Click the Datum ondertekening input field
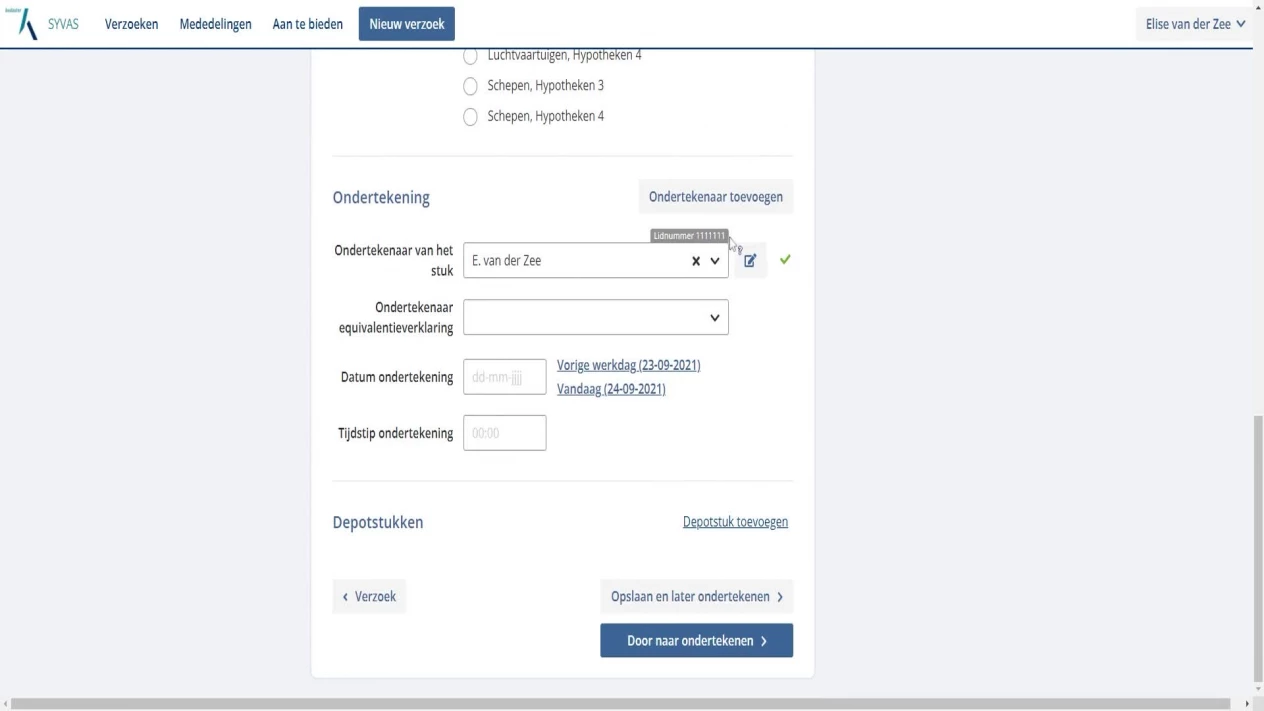 tap(504, 378)
